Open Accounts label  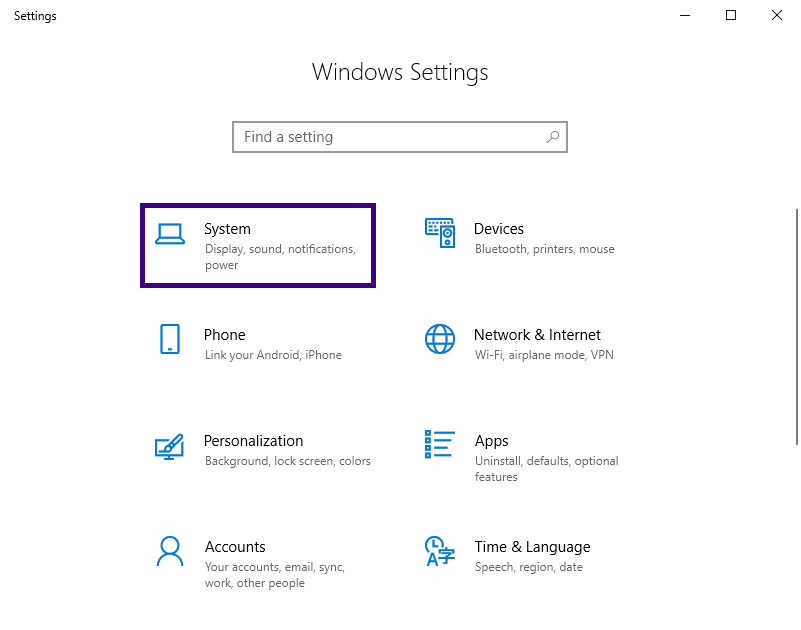pyautogui.click(x=235, y=547)
